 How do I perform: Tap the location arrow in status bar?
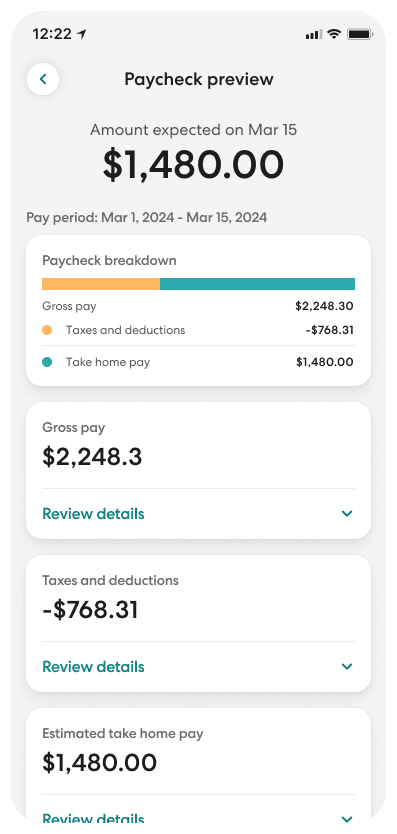pyautogui.click(x=81, y=35)
